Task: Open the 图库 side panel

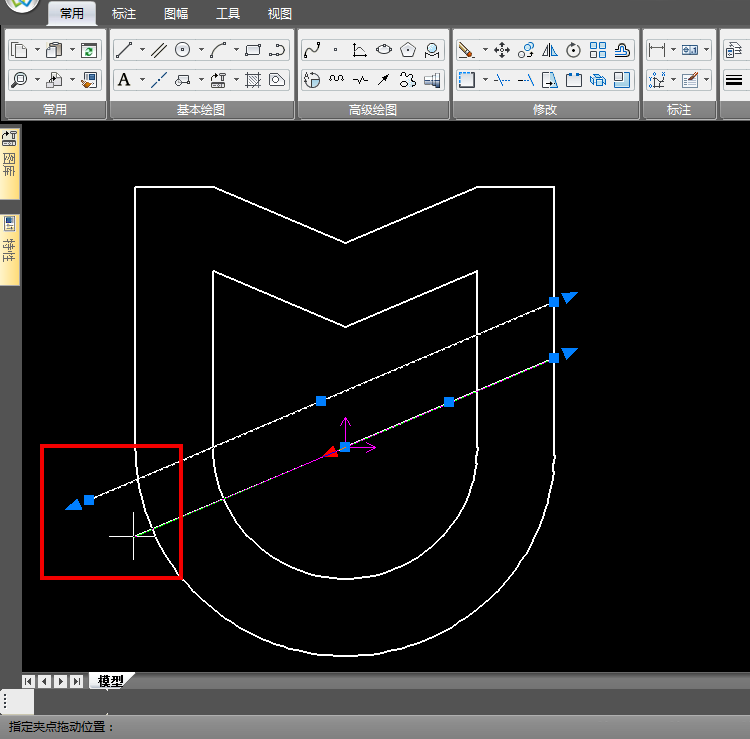Action: pos(10,160)
